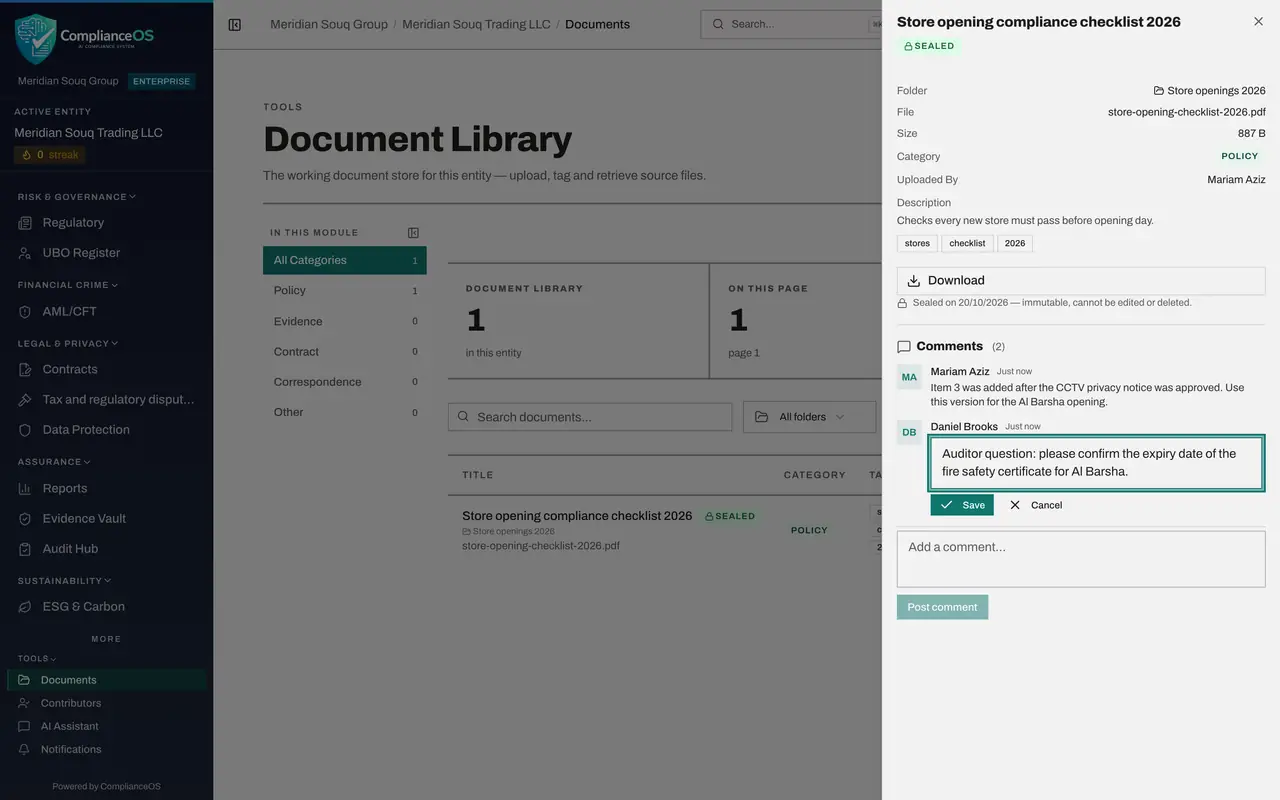Image resolution: width=1280 pixels, height=800 pixels.
Task: Click the ENTERPRISE plan badge
Action: click(161, 81)
